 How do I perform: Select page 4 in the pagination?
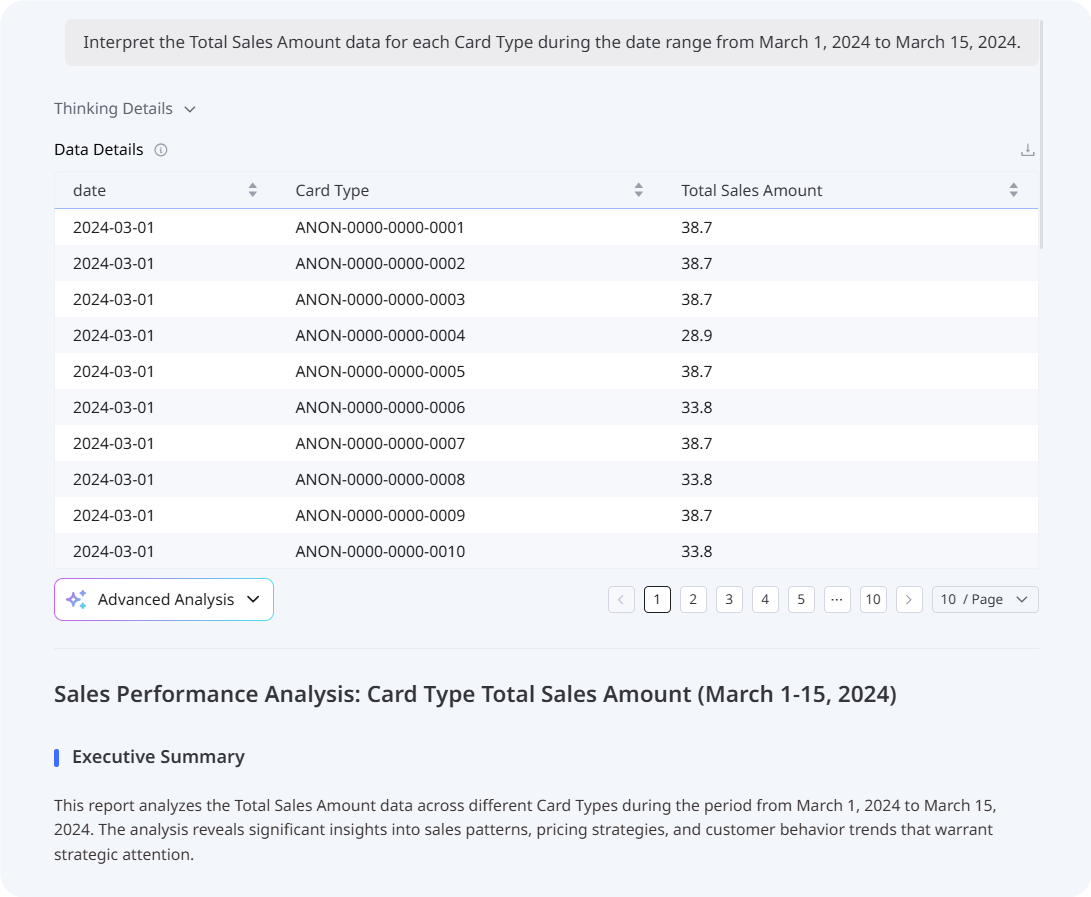click(x=765, y=599)
